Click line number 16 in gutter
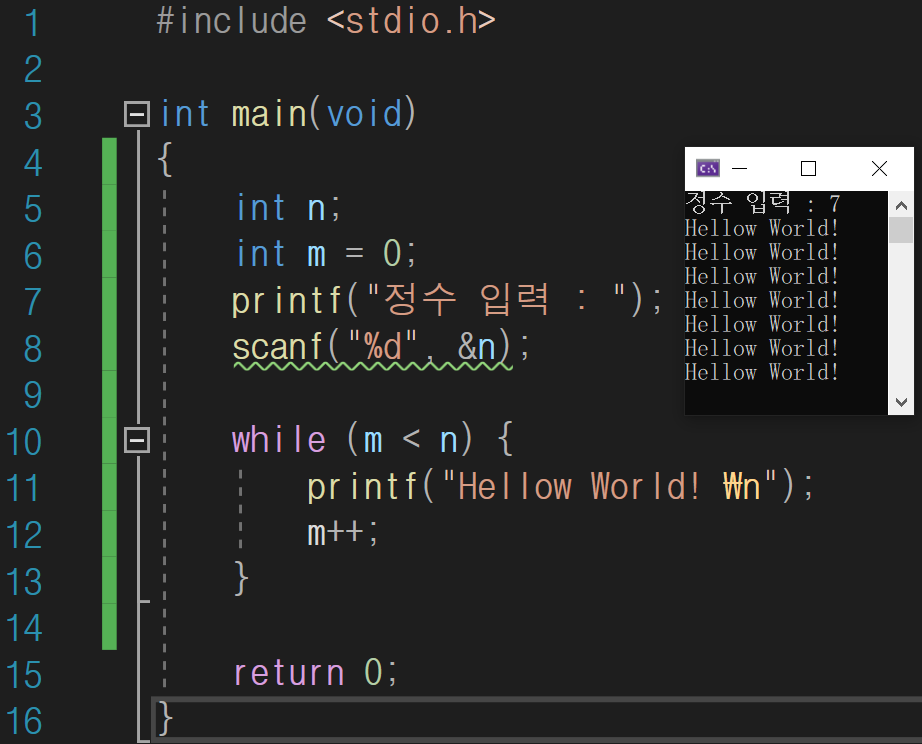The width and height of the screenshot is (922, 744). tap(24, 721)
